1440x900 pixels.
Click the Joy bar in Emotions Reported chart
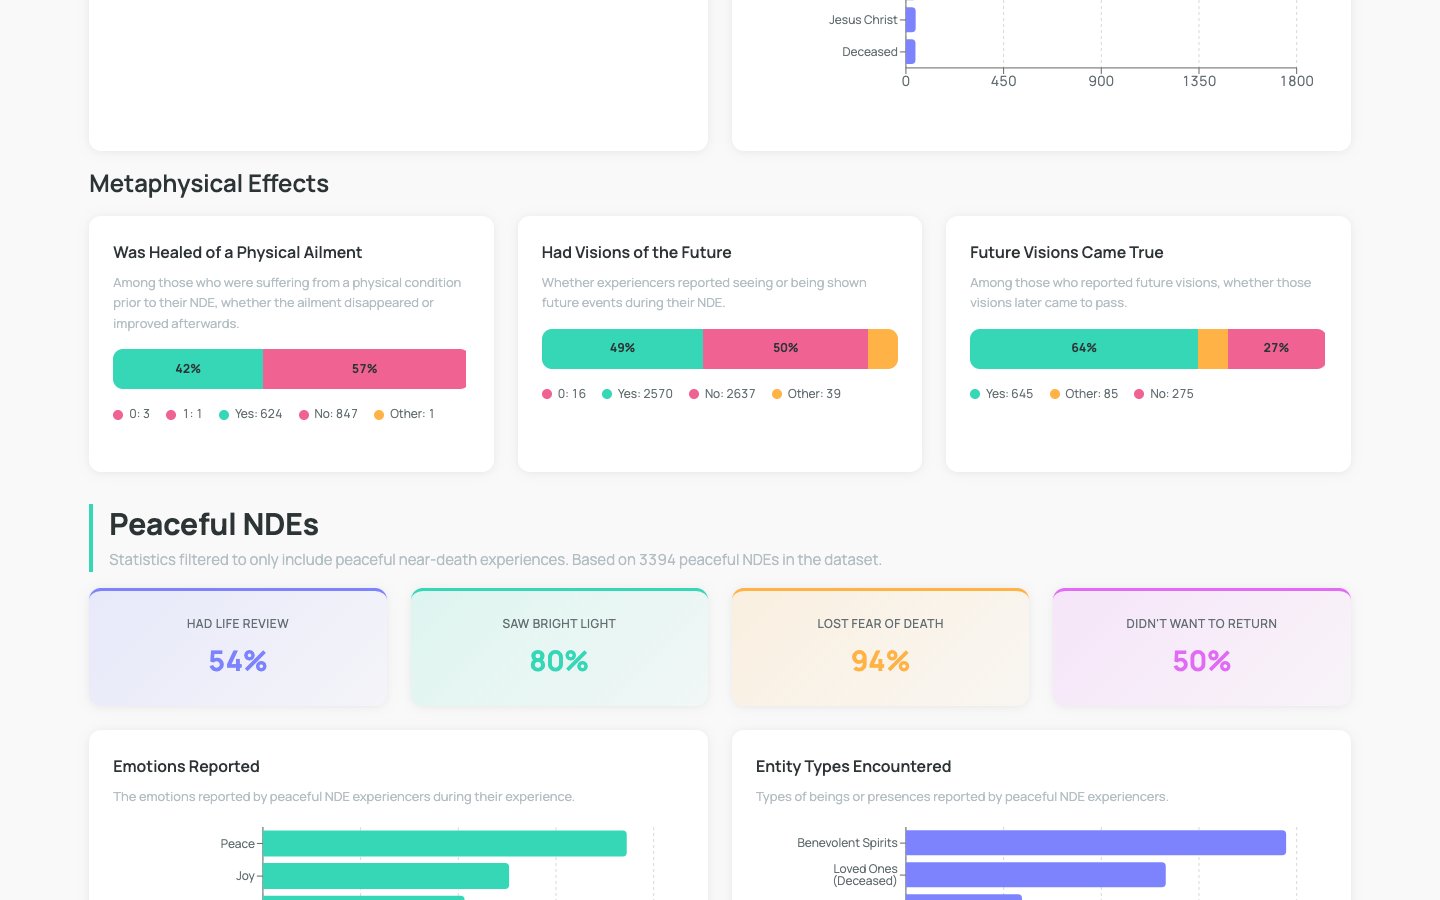(386, 876)
